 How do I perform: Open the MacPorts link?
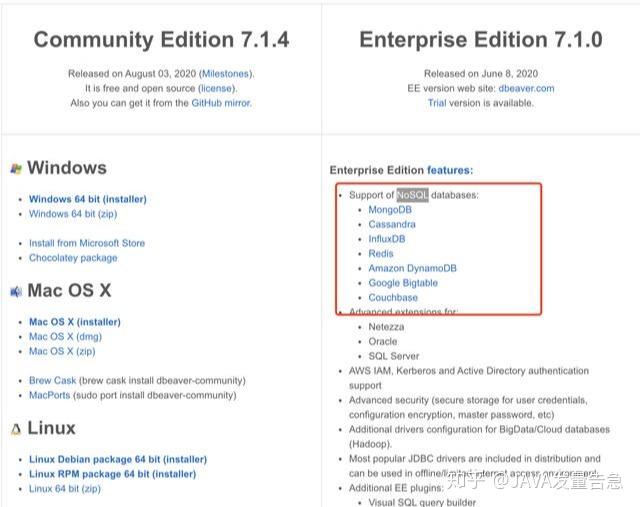pos(50,395)
